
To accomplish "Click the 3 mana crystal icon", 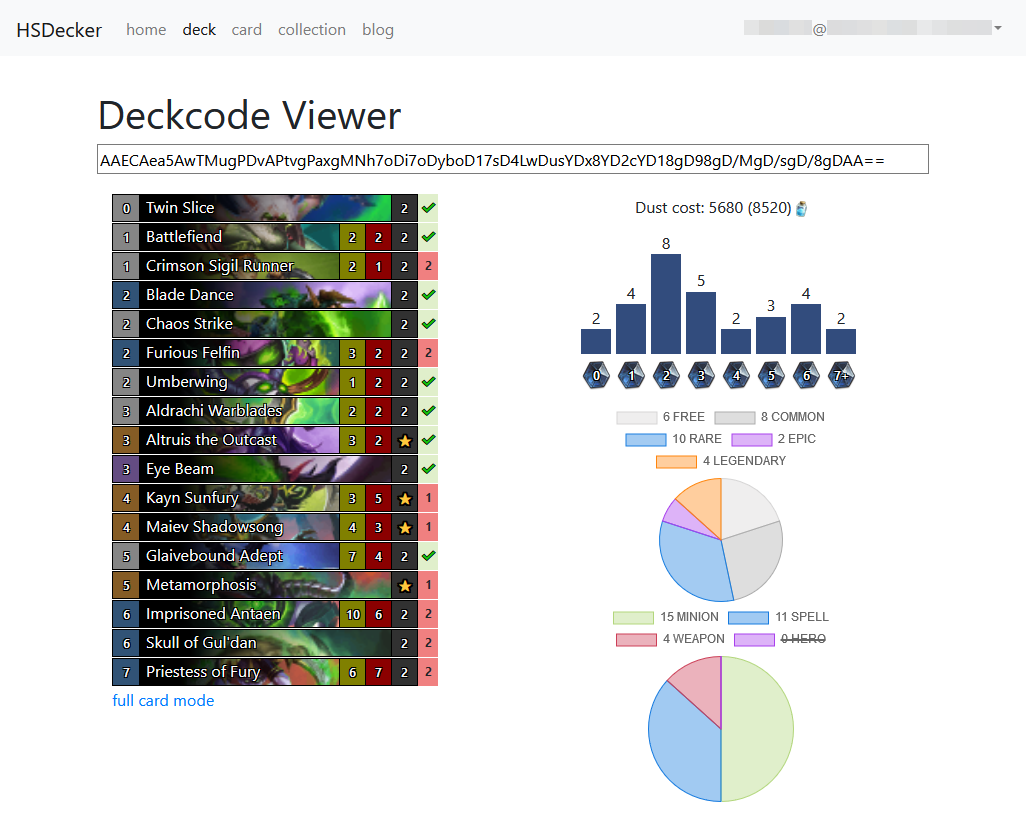I will pyautogui.click(x=701, y=375).
